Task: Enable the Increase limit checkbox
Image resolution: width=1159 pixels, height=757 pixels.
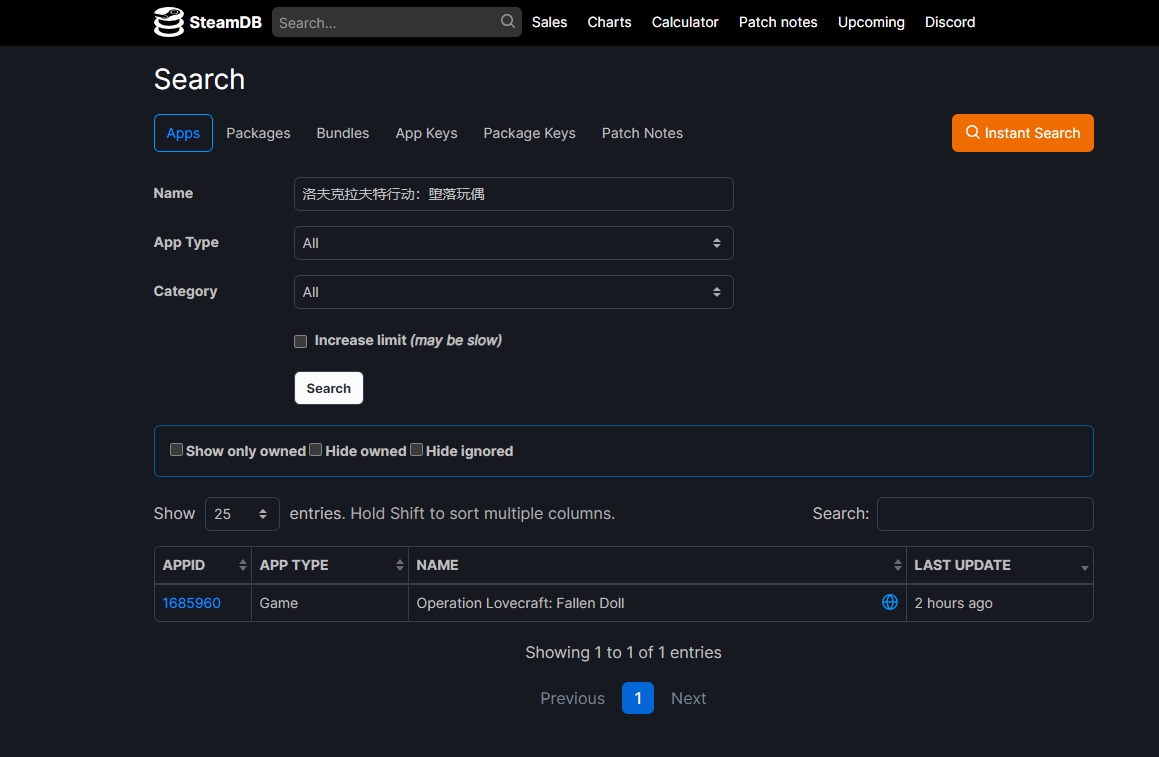Action: pyautogui.click(x=300, y=341)
